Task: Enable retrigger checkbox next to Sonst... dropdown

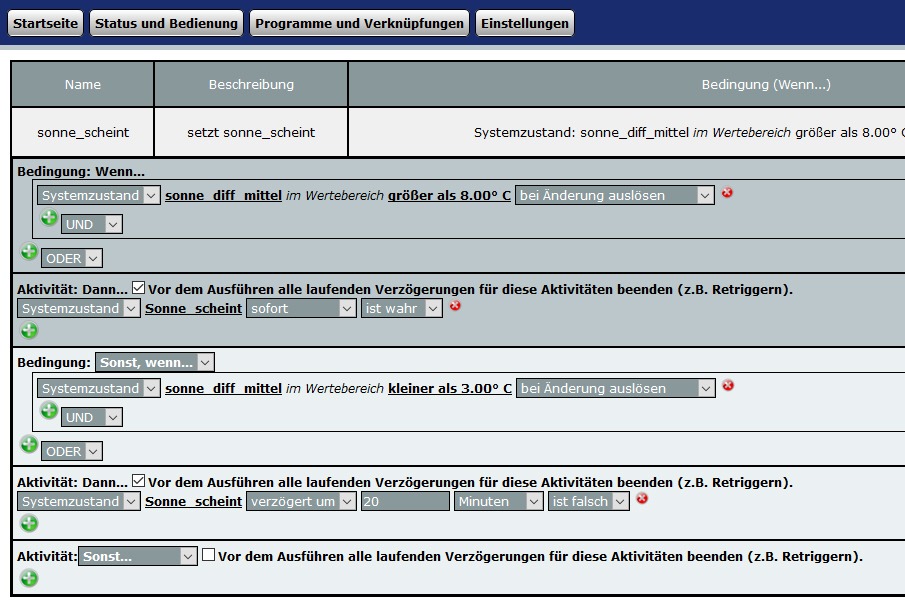Action: [x=208, y=554]
